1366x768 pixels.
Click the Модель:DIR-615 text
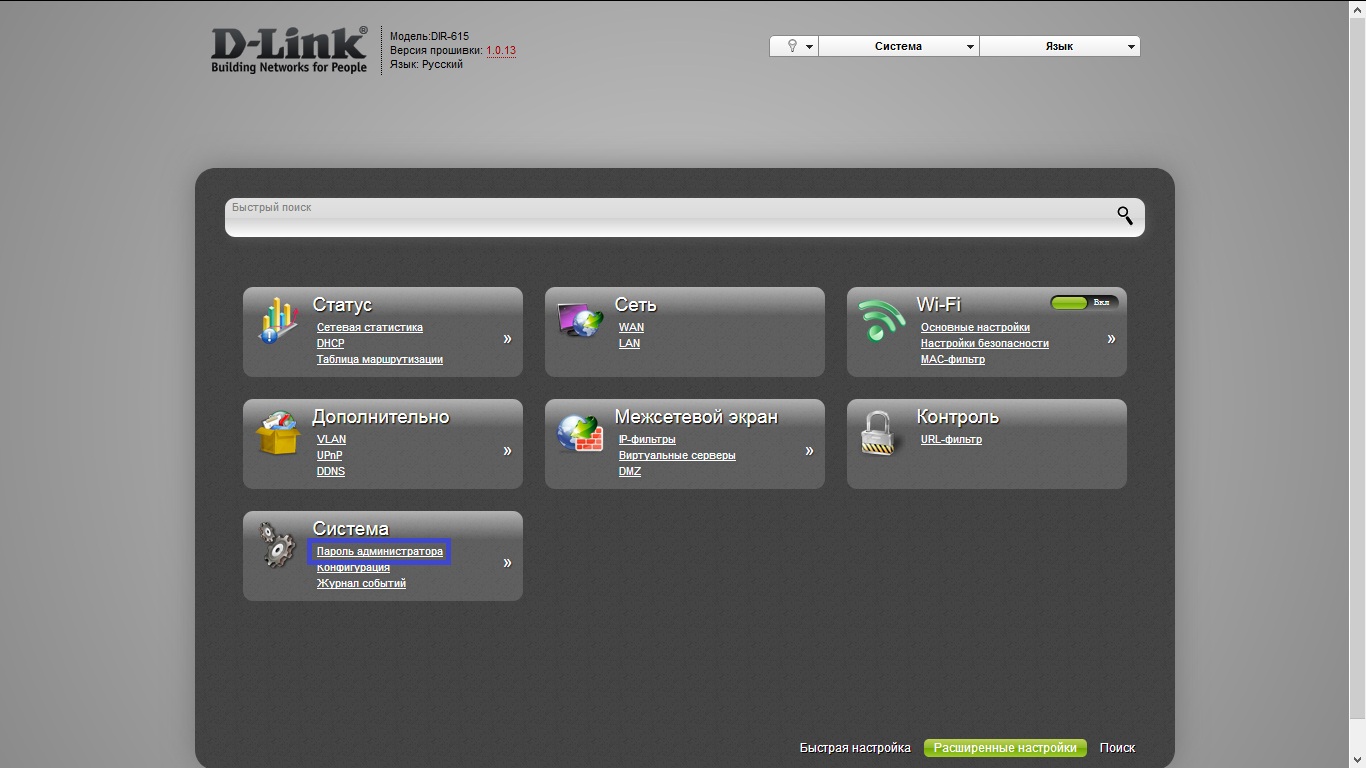(429, 36)
